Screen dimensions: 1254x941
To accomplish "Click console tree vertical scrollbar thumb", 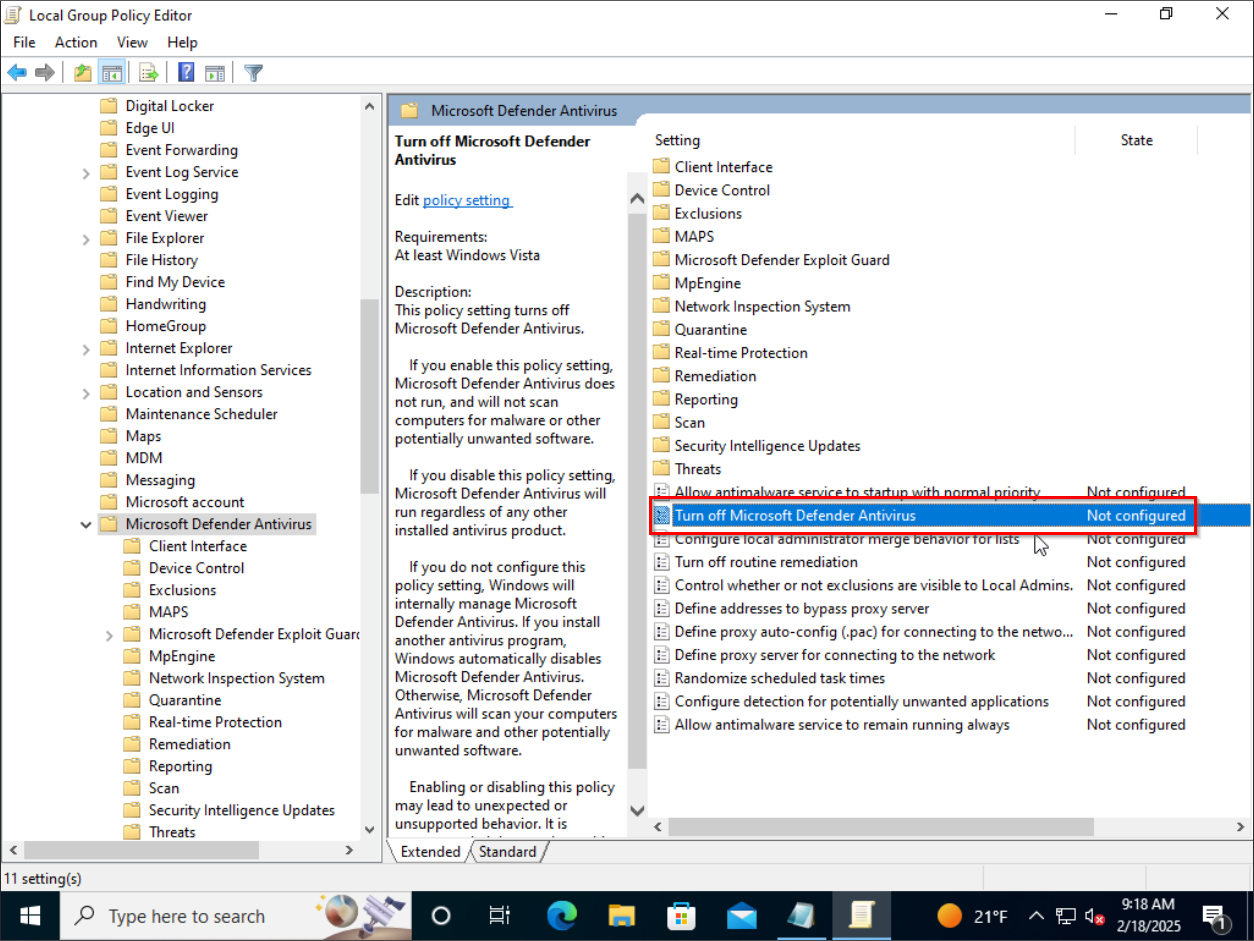I will coord(369,396).
